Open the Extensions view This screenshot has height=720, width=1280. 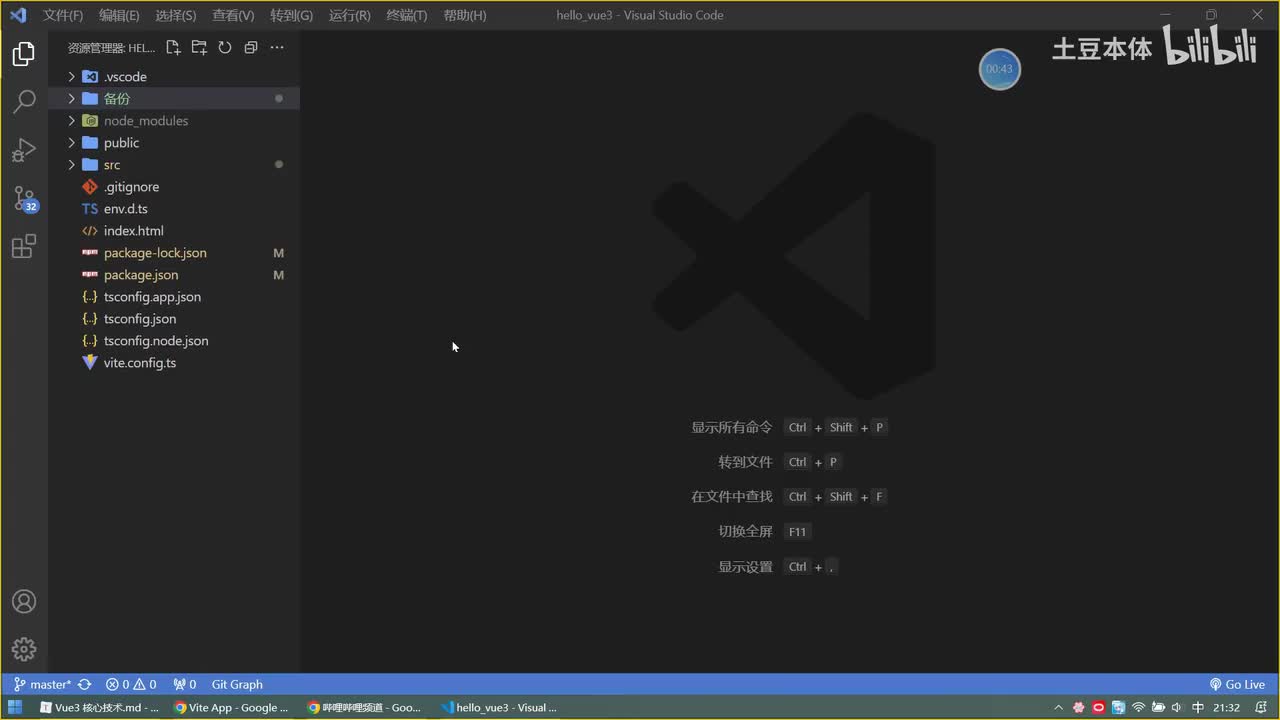click(24, 246)
